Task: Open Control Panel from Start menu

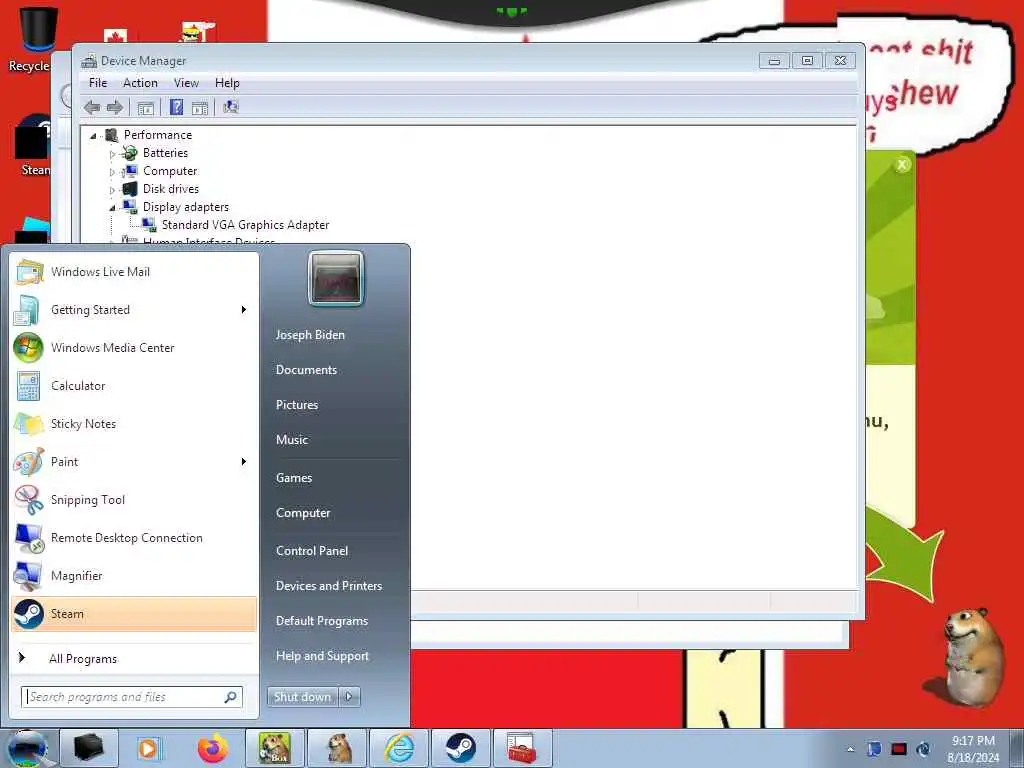Action: (x=312, y=551)
